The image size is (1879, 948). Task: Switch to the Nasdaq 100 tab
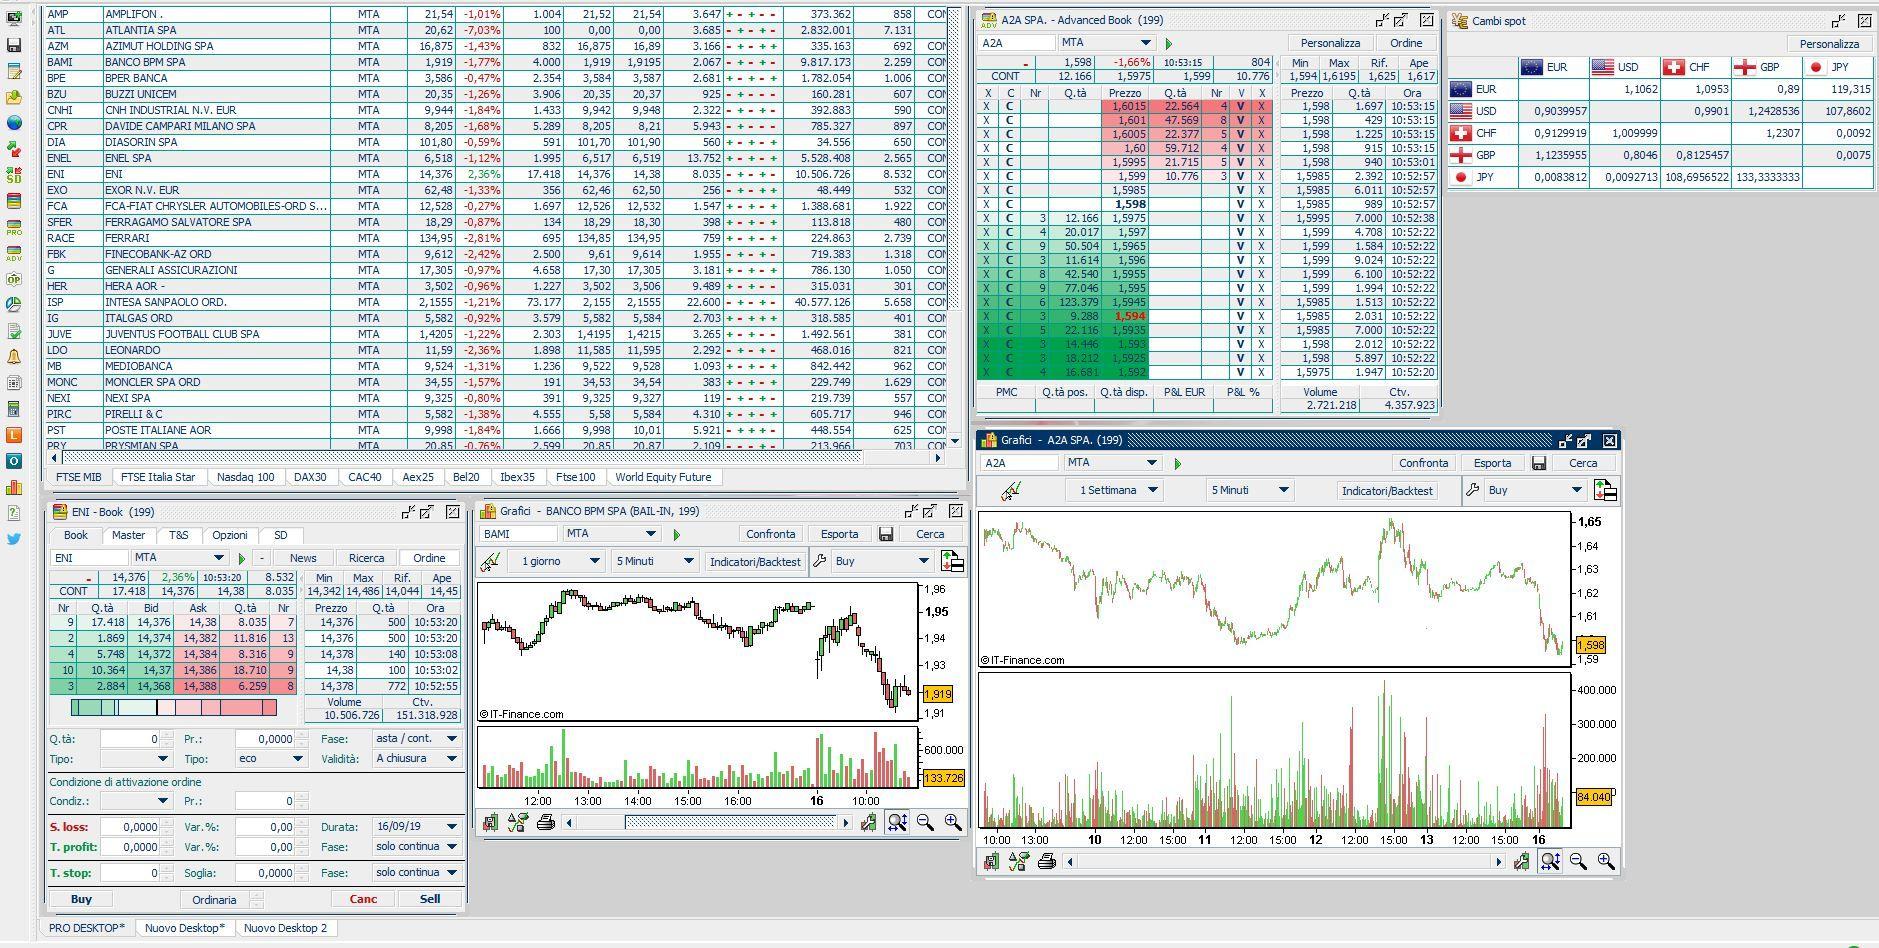pyautogui.click(x=245, y=477)
